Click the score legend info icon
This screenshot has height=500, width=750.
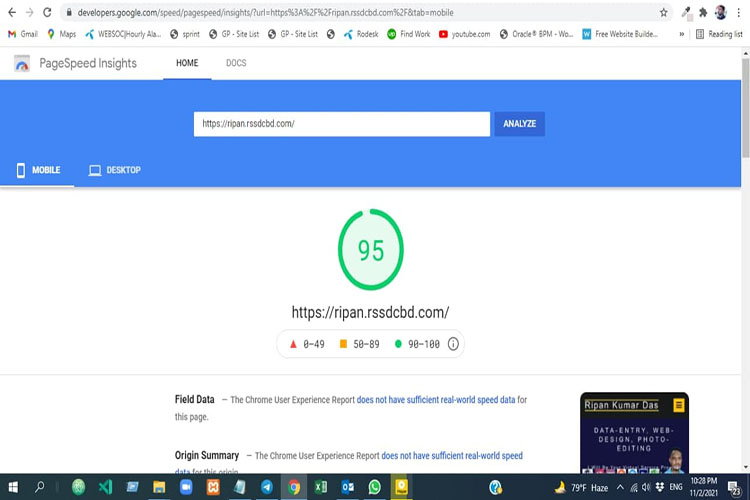pyautogui.click(x=453, y=344)
